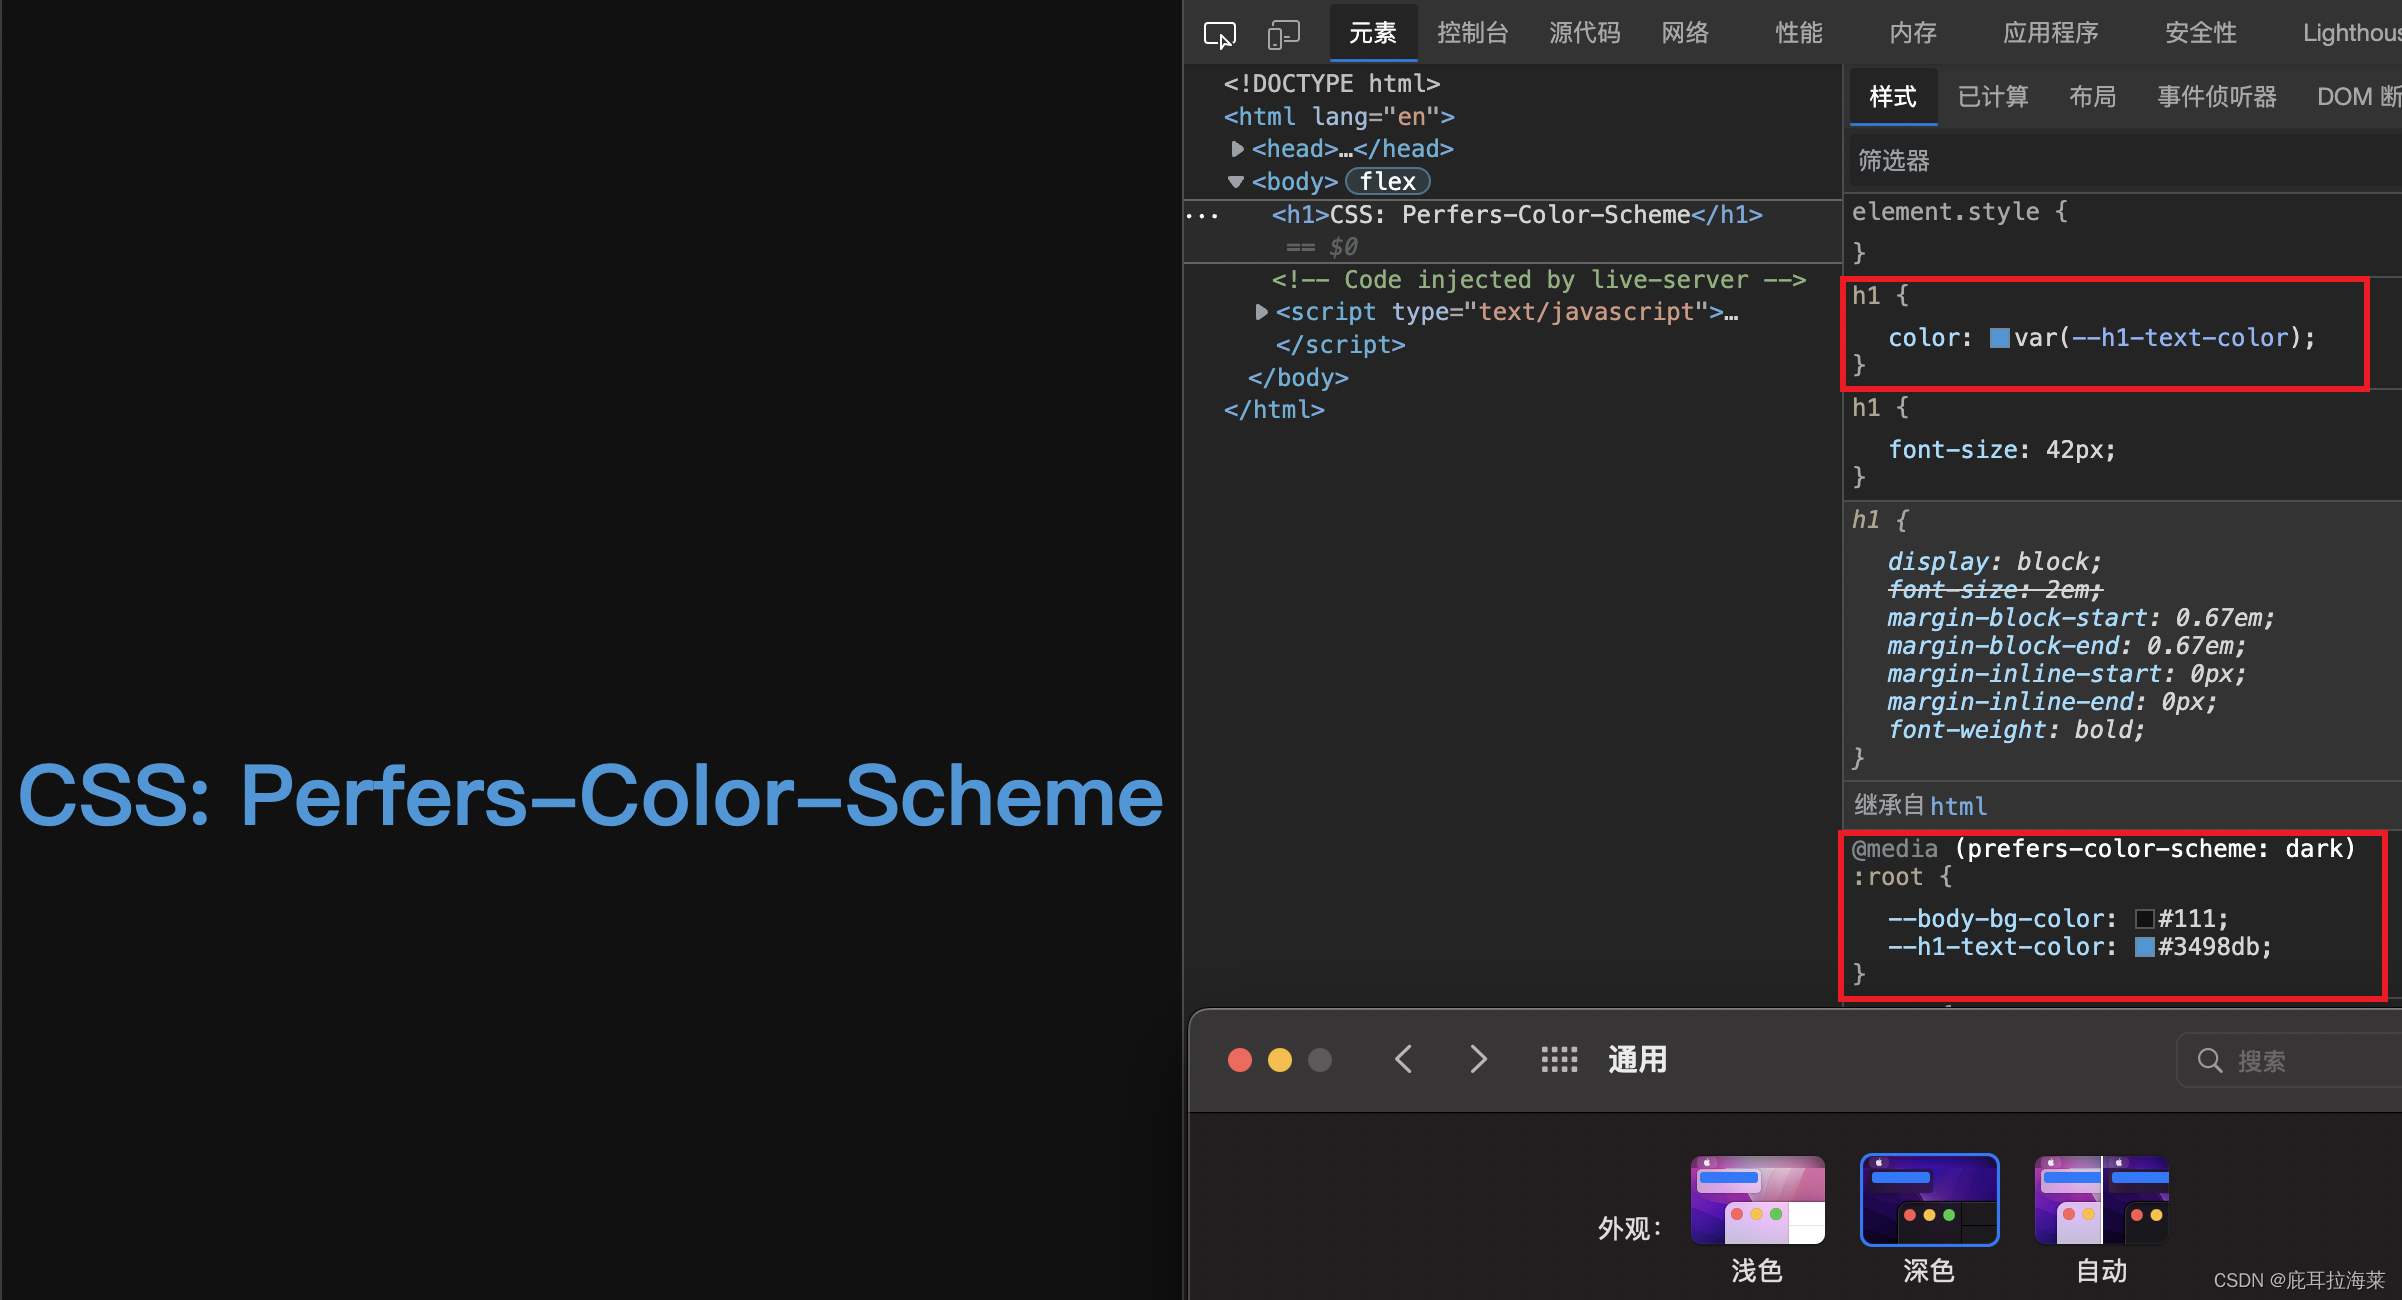Switch to the 布局 sub-tab
The height and width of the screenshot is (1300, 2402).
[2093, 97]
